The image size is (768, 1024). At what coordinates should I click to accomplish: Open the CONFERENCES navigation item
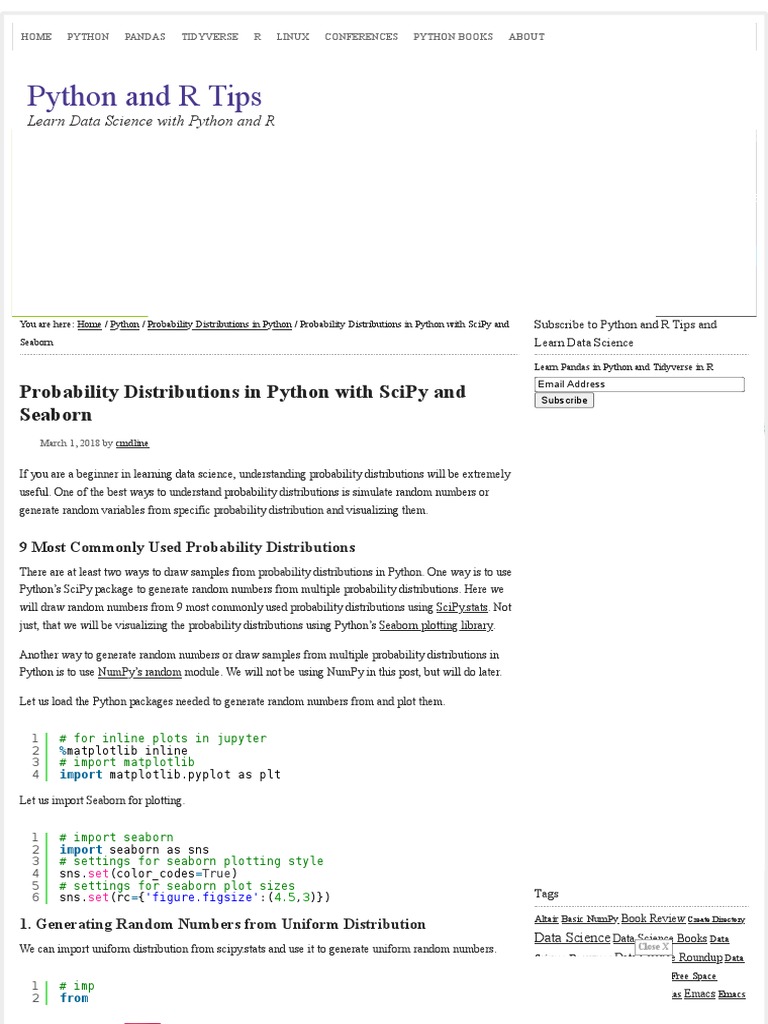click(x=361, y=37)
